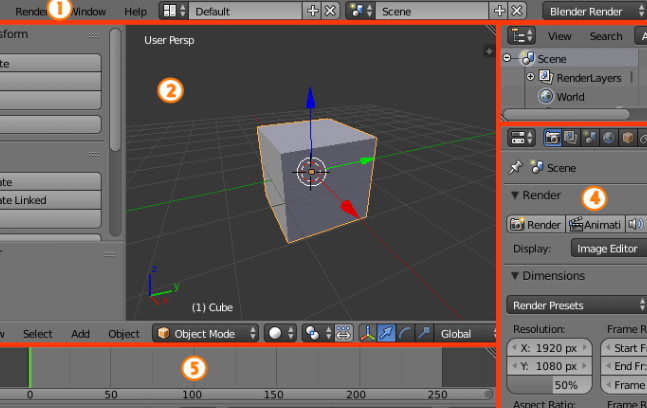Viewport: 647px width, 408px height.
Task: Open the Outliner editor type selector
Action: click(x=521, y=36)
